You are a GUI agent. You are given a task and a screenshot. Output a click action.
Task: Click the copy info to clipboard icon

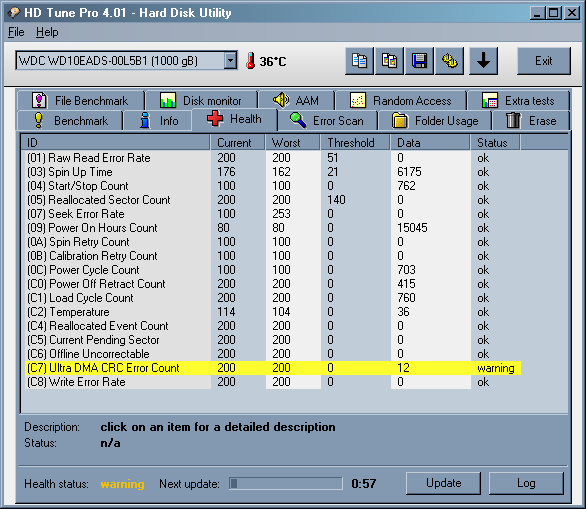point(359,61)
